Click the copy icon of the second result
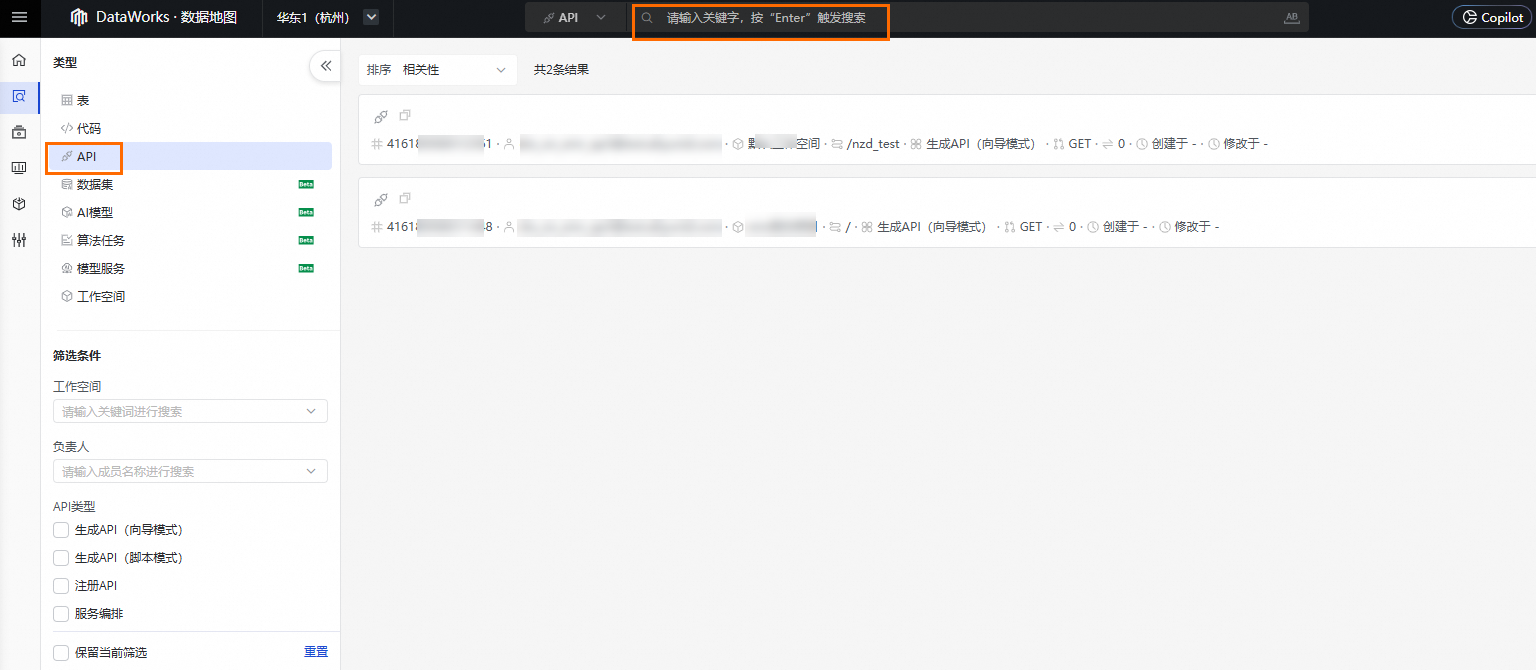 [405, 198]
